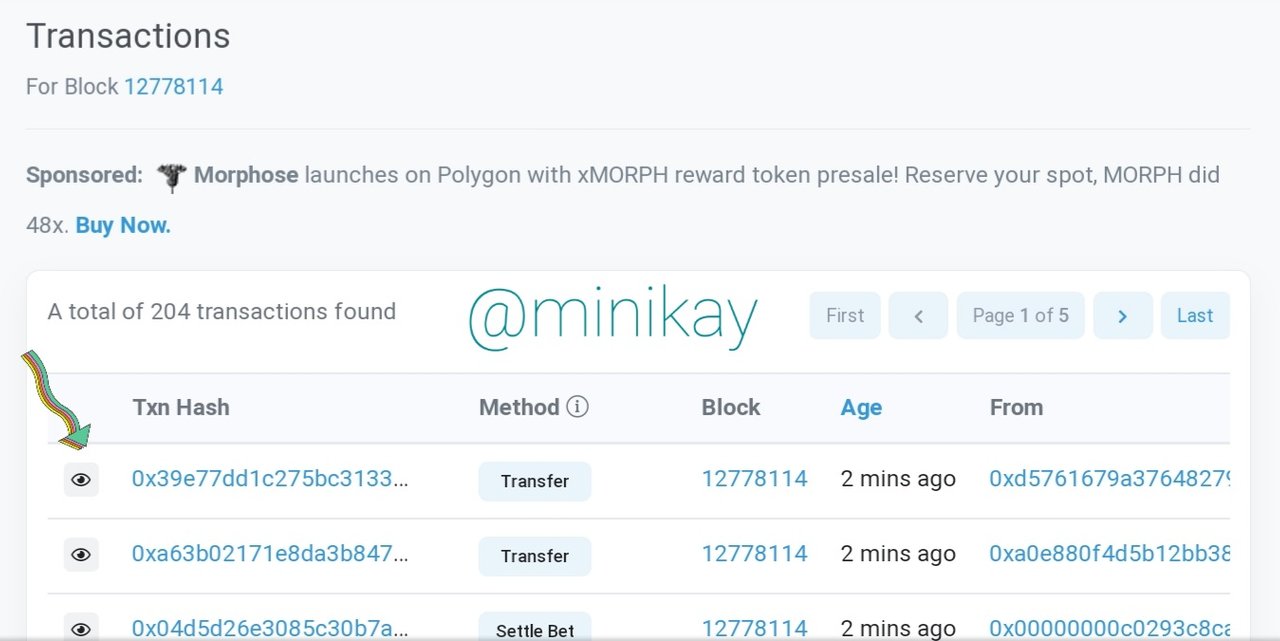Open sender address 0xa0e880f4d5b12bb38
The image size is (1280, 641).
point(1109,554)
